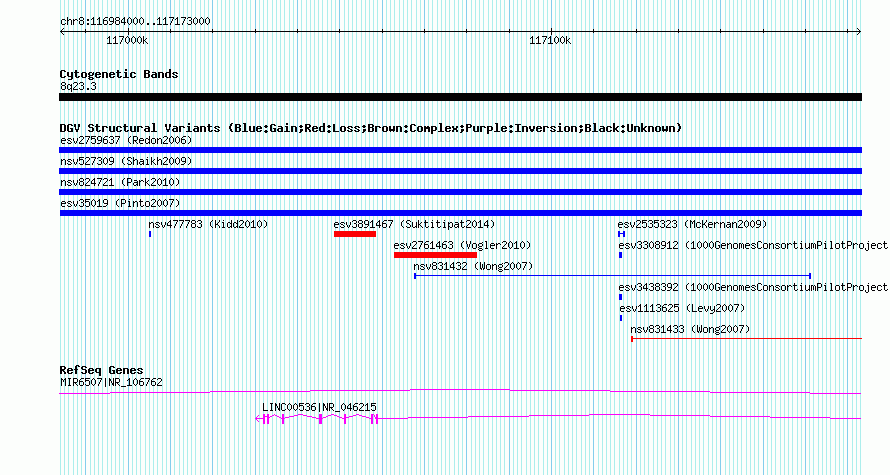Click esv2761463 (Vogler2010) label
This screenshot has width=890, height=475.
(462, 245)
